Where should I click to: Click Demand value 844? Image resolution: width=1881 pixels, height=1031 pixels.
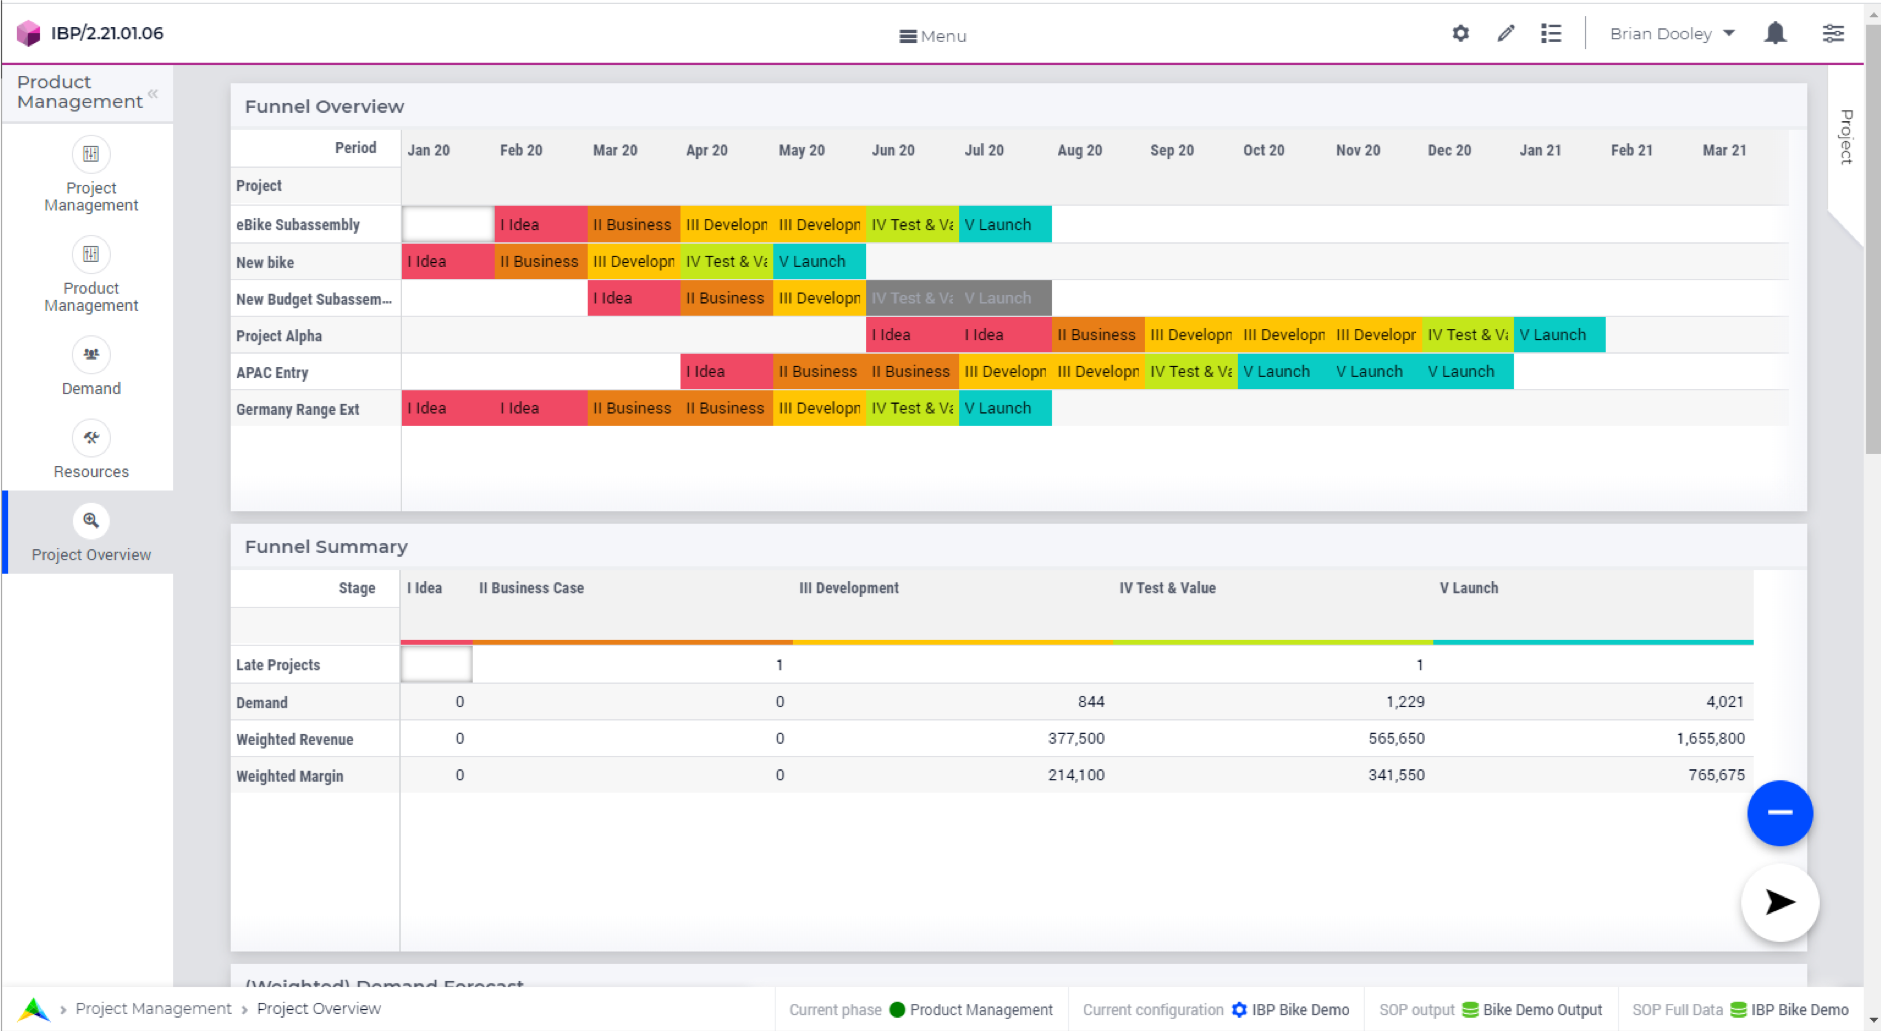(x=1091, y=702)
